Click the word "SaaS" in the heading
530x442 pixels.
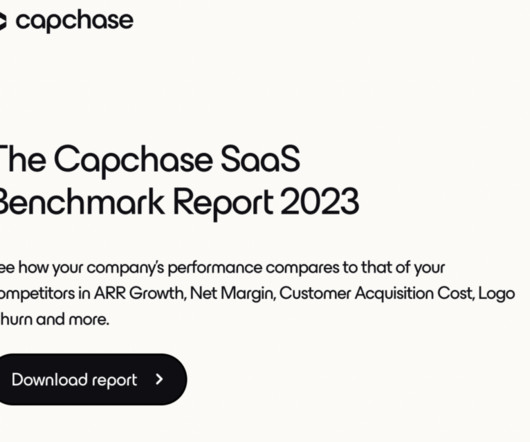(260, 159)
